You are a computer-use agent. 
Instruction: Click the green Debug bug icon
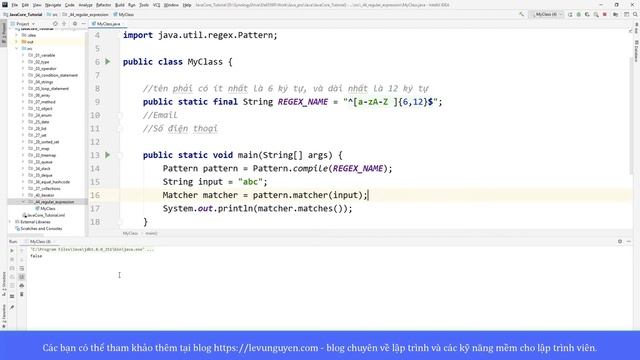pyautogui.click(x=578, y=14)
